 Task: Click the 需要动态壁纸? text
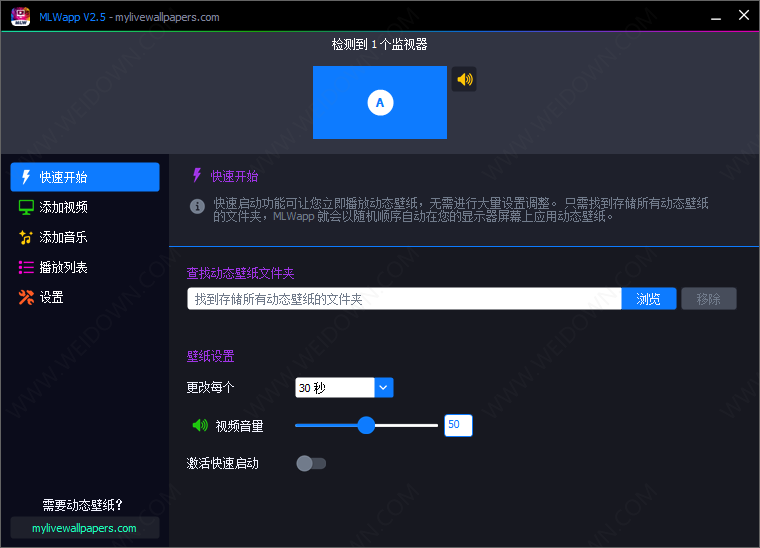point(83,505)
